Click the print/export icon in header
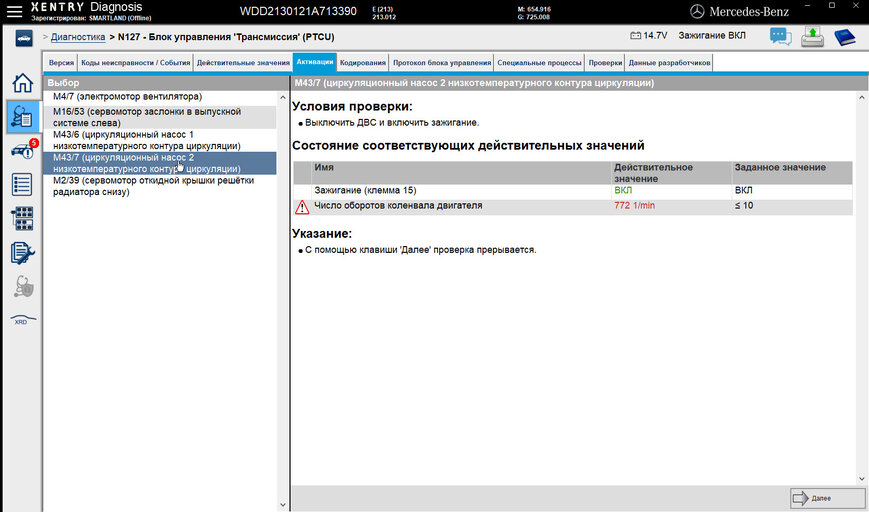Image resolution: width=869 pixels, height=512 pixels. 812,37
